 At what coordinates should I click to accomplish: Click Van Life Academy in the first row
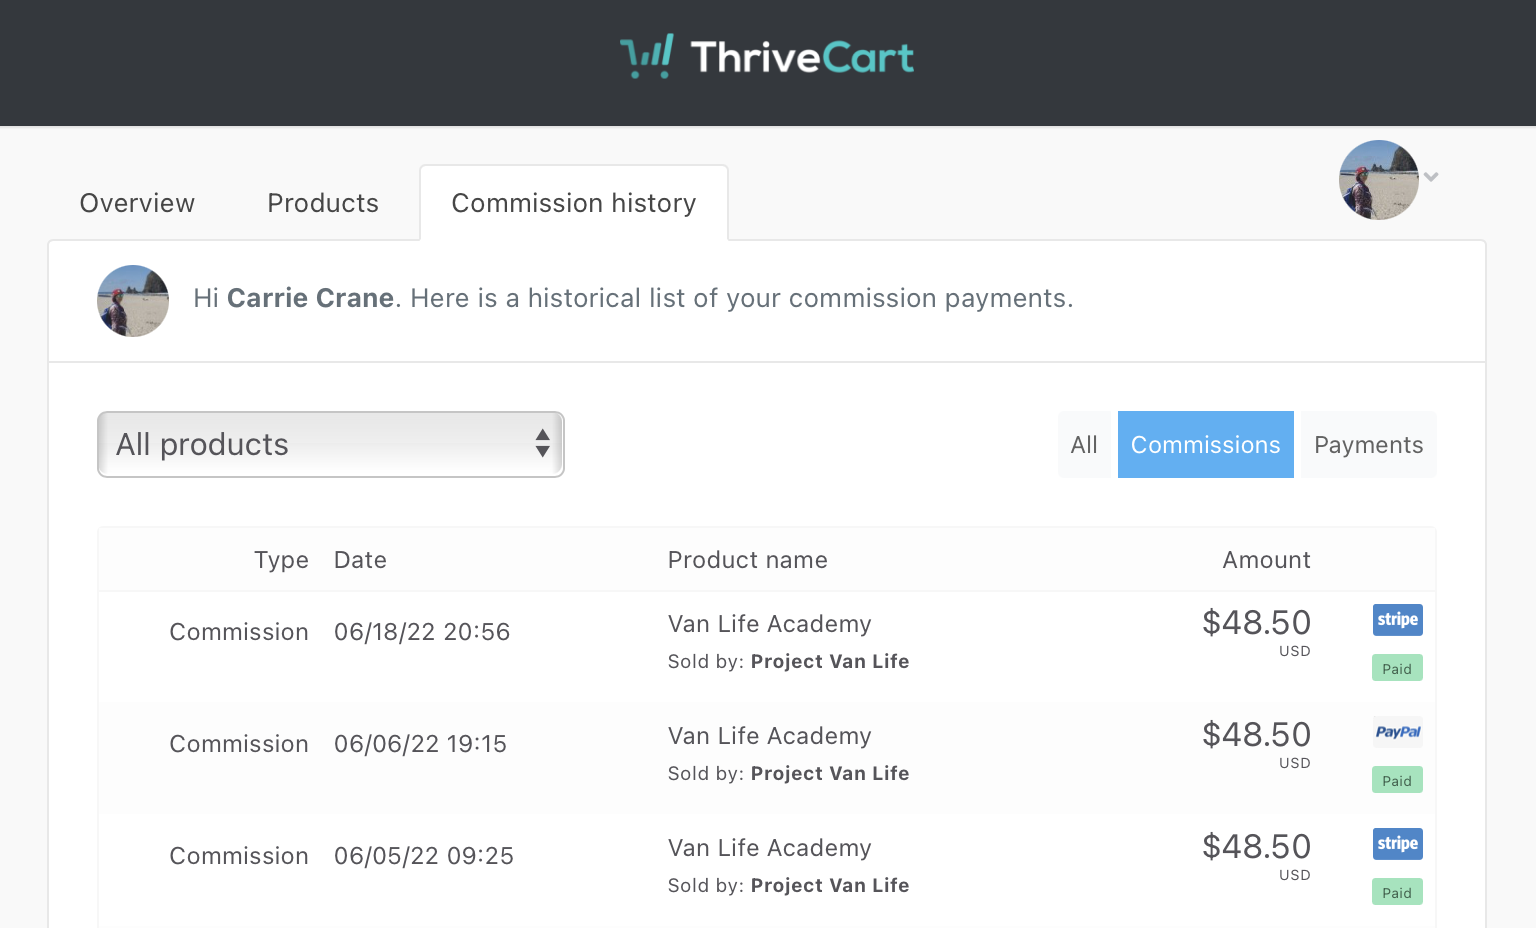tap(770, 624)
